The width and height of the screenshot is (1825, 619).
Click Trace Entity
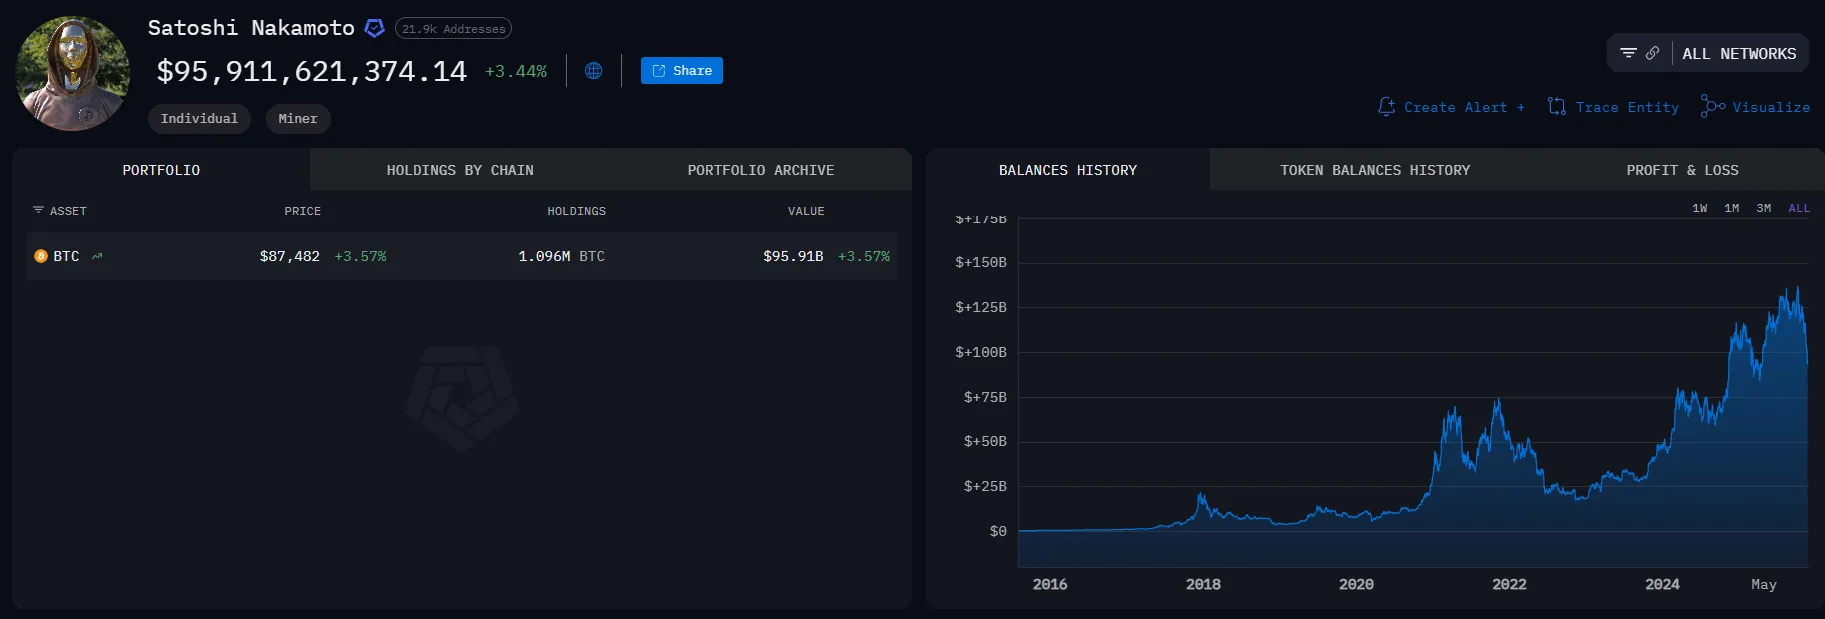pyautogui.click(x=1613, y=107)
